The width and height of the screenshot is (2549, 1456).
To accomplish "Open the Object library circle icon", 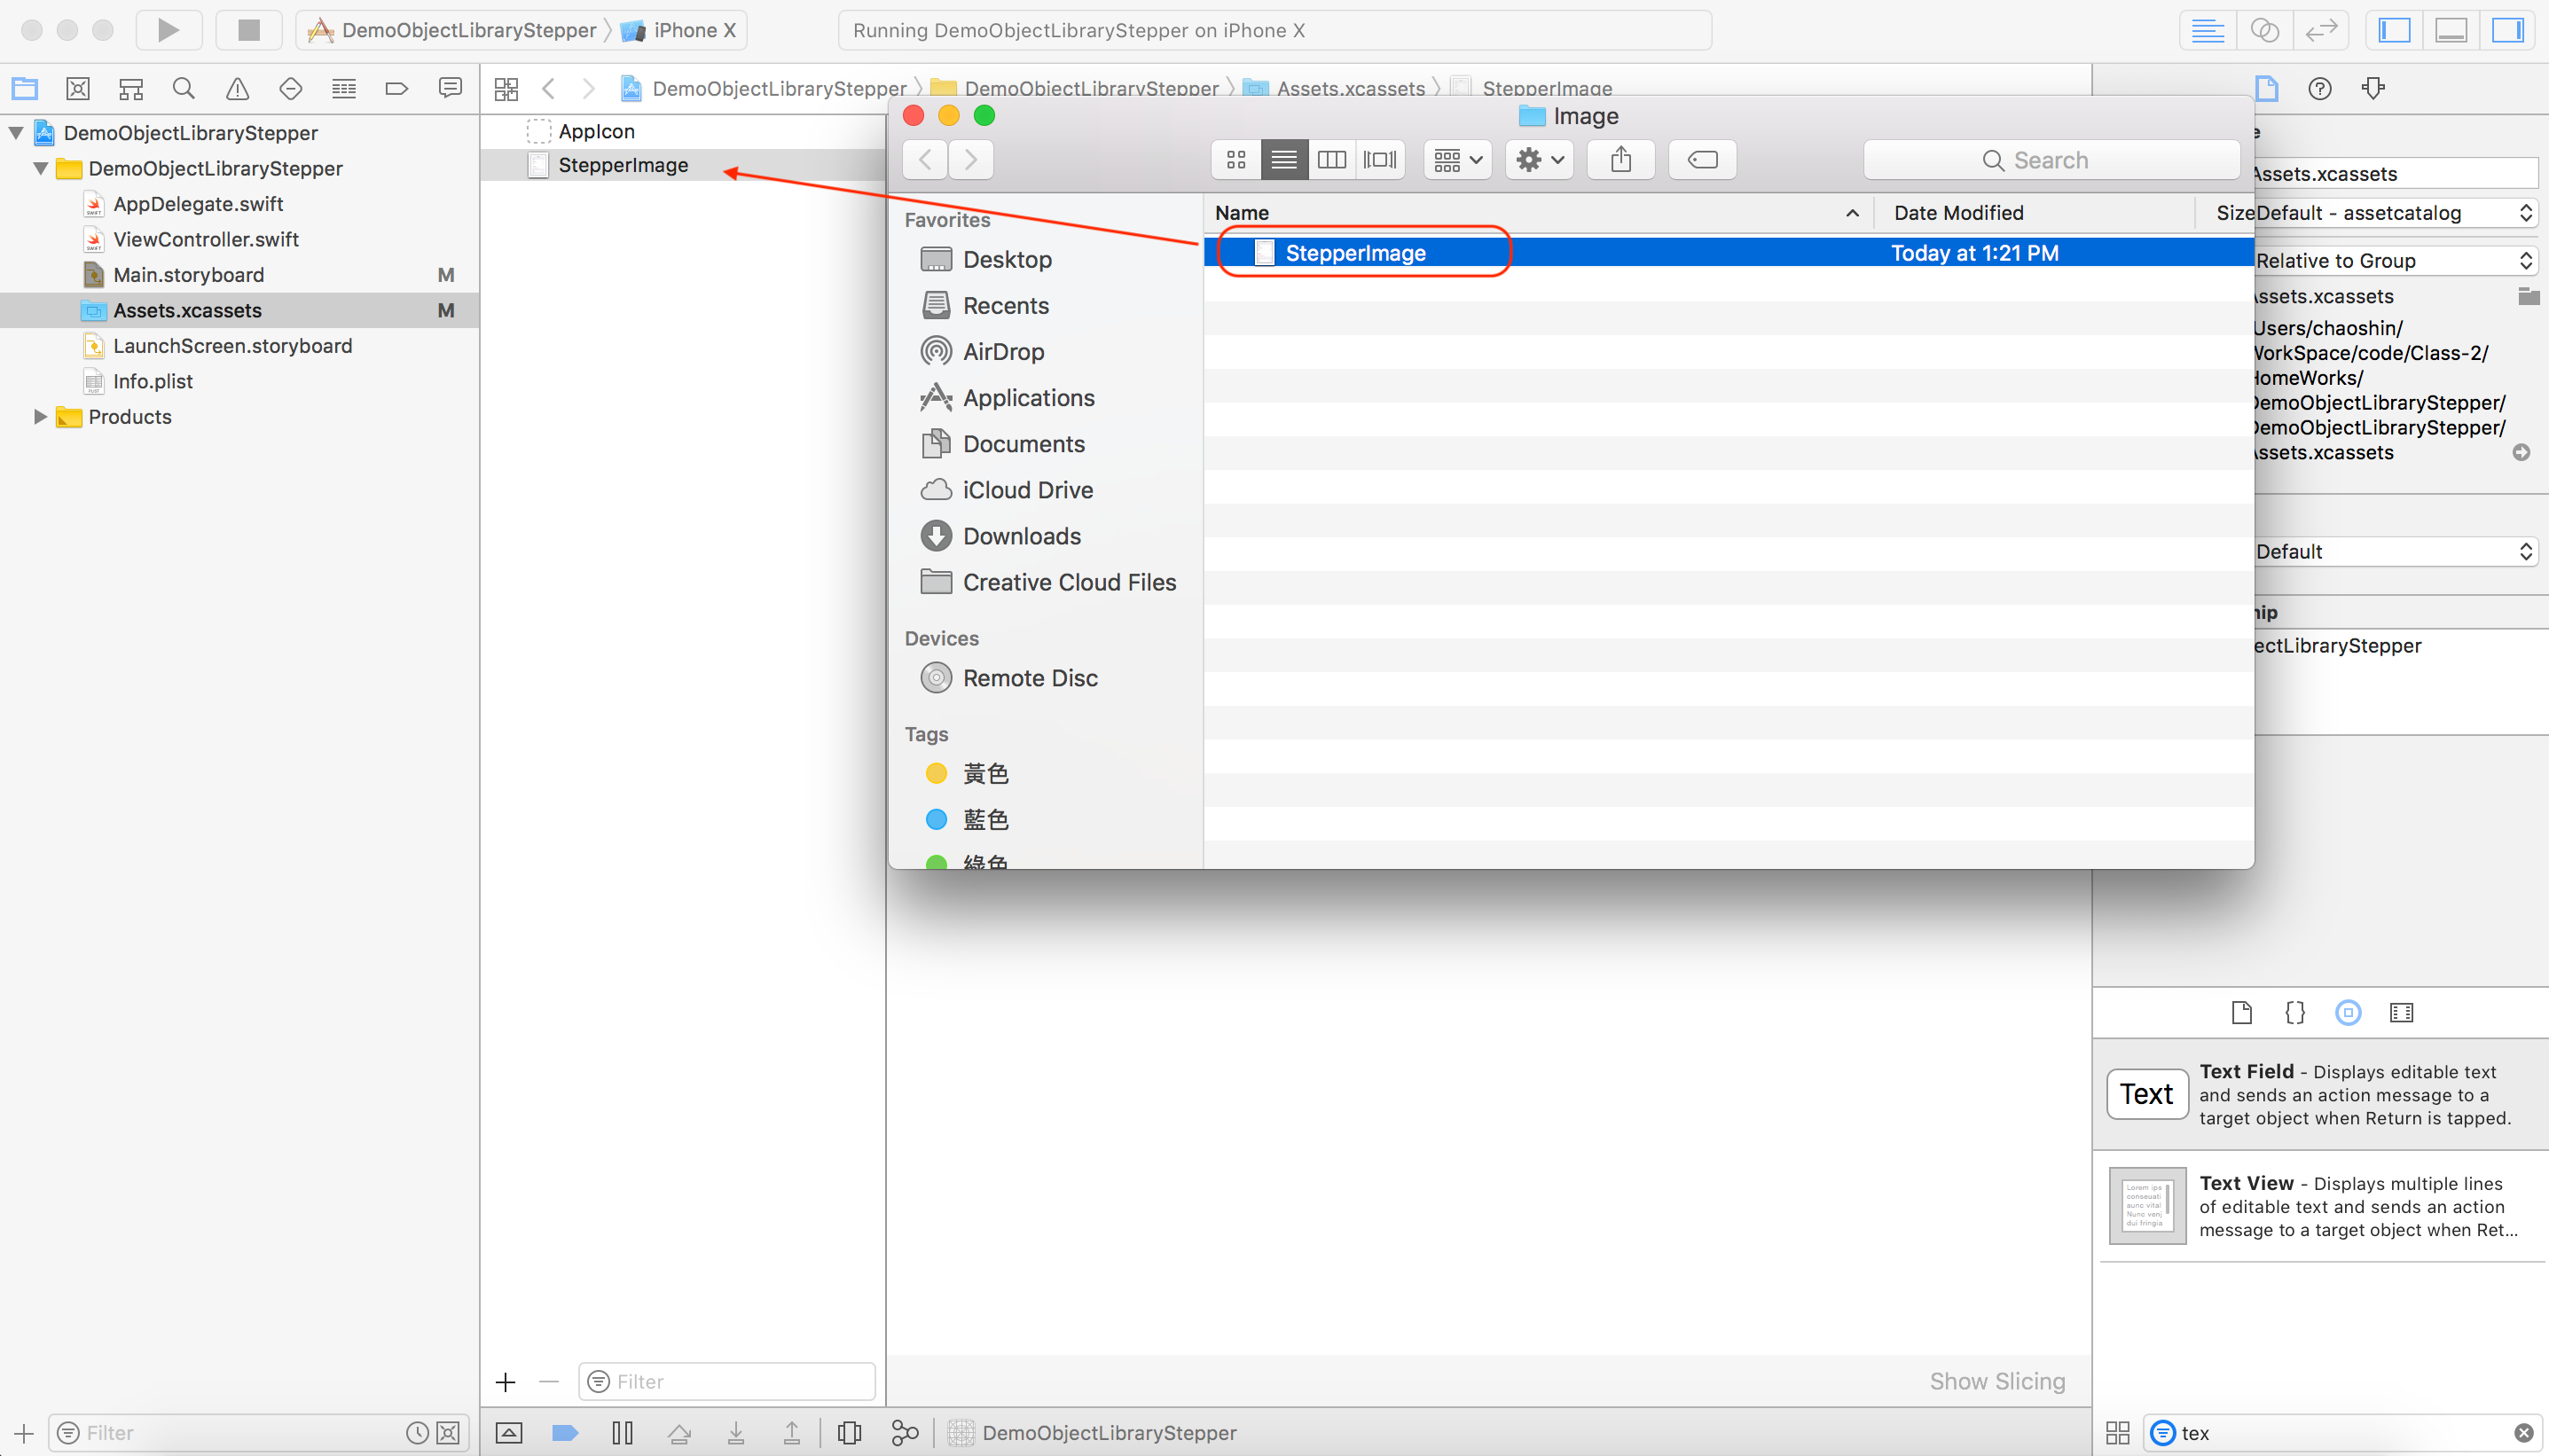I will click(x=2349, y=1013).
